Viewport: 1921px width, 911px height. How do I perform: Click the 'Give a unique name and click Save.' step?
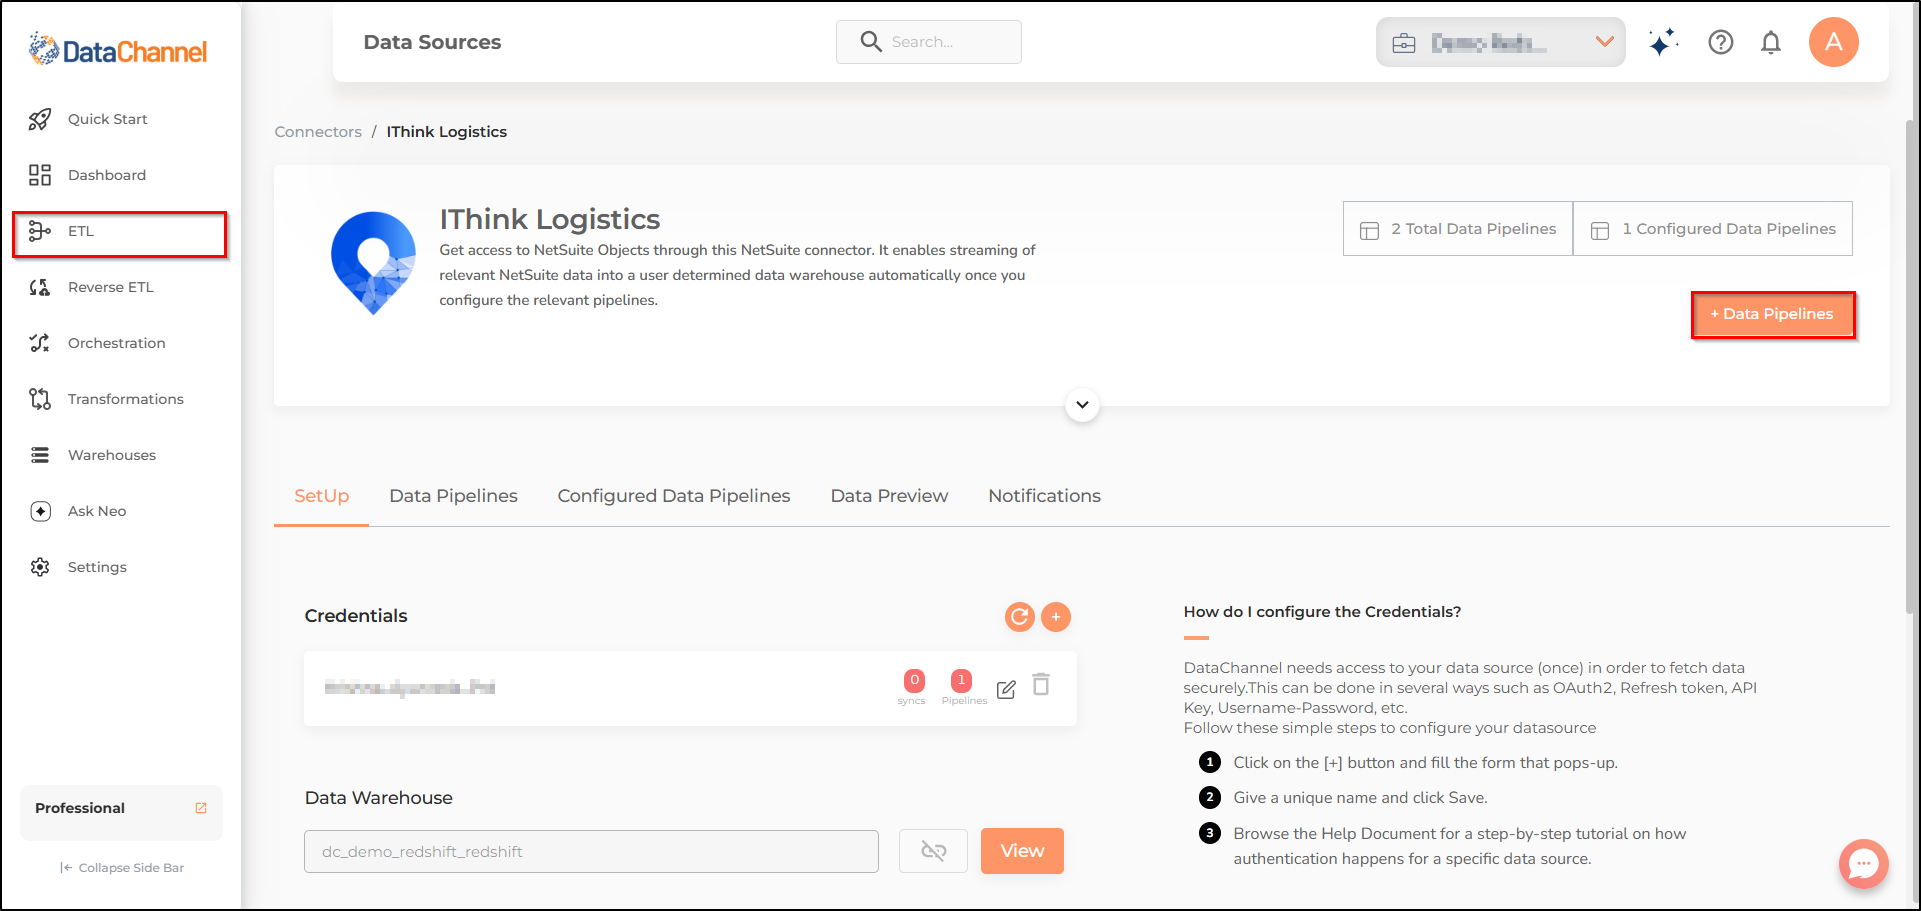[x=1360, y=798]
